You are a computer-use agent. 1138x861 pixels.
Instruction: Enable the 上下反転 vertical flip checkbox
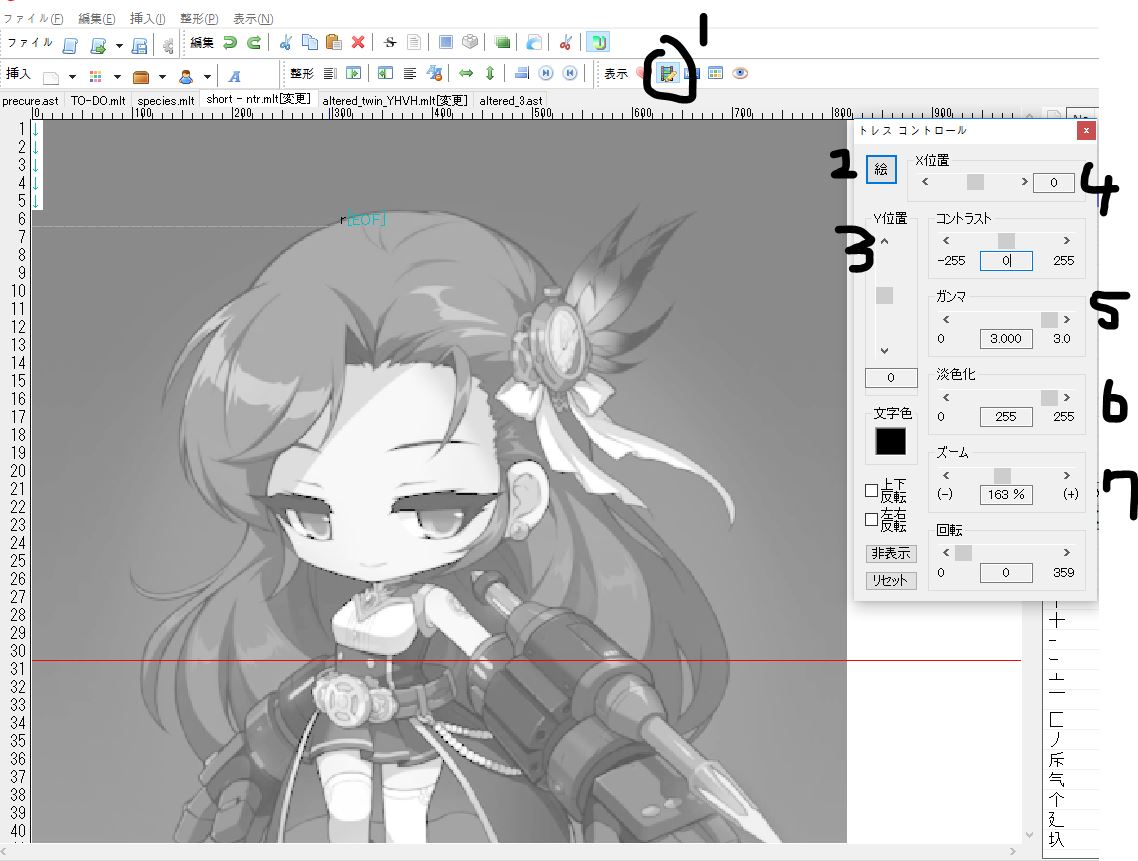pos(872,491)
